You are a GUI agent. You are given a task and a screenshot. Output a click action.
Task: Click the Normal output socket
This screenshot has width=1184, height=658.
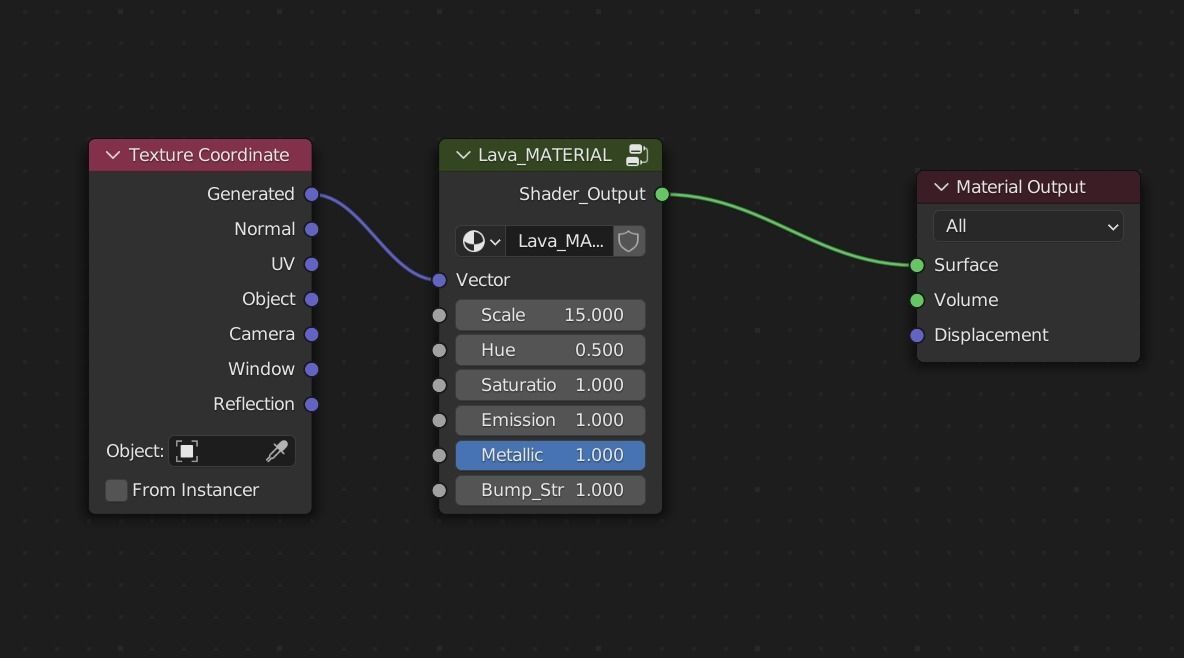(311, 229)
